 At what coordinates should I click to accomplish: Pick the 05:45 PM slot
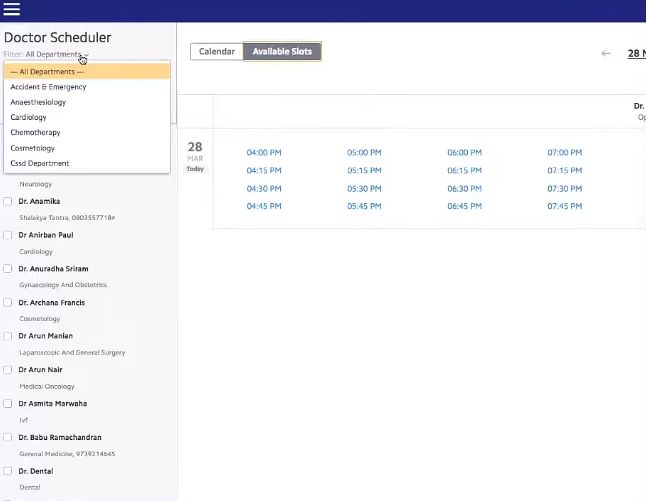point(364,206)
